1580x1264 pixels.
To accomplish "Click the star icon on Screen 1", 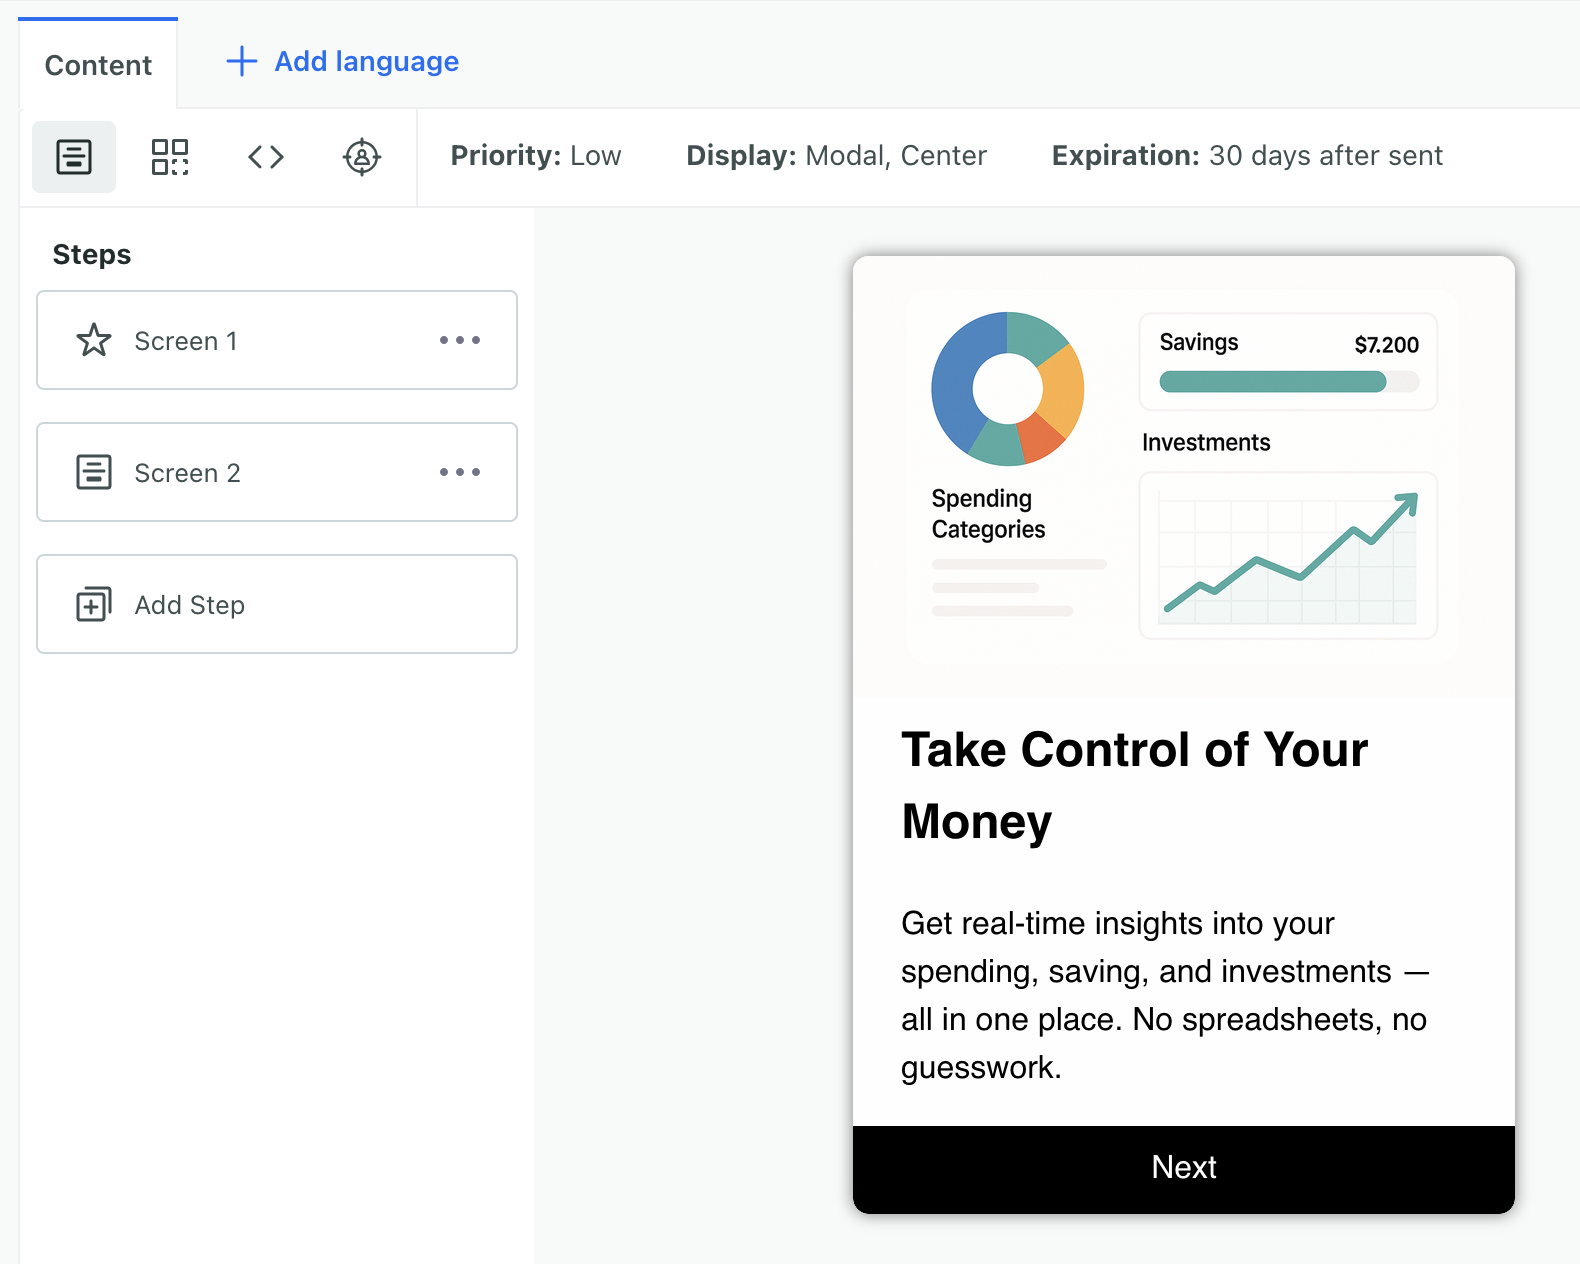I will click(94, 340).
